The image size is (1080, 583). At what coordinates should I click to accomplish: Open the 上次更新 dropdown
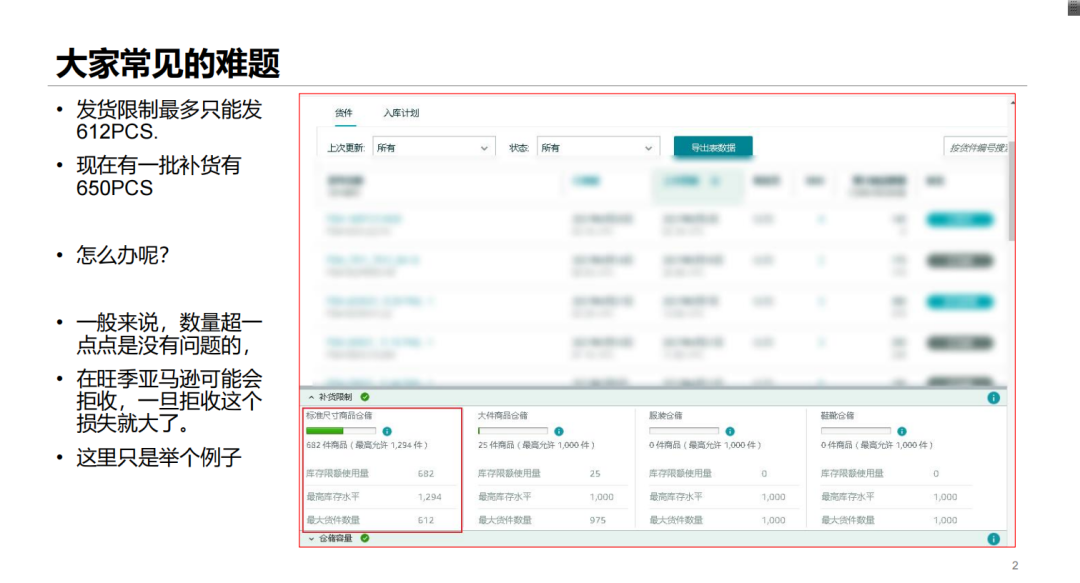[x=433, y=147]
